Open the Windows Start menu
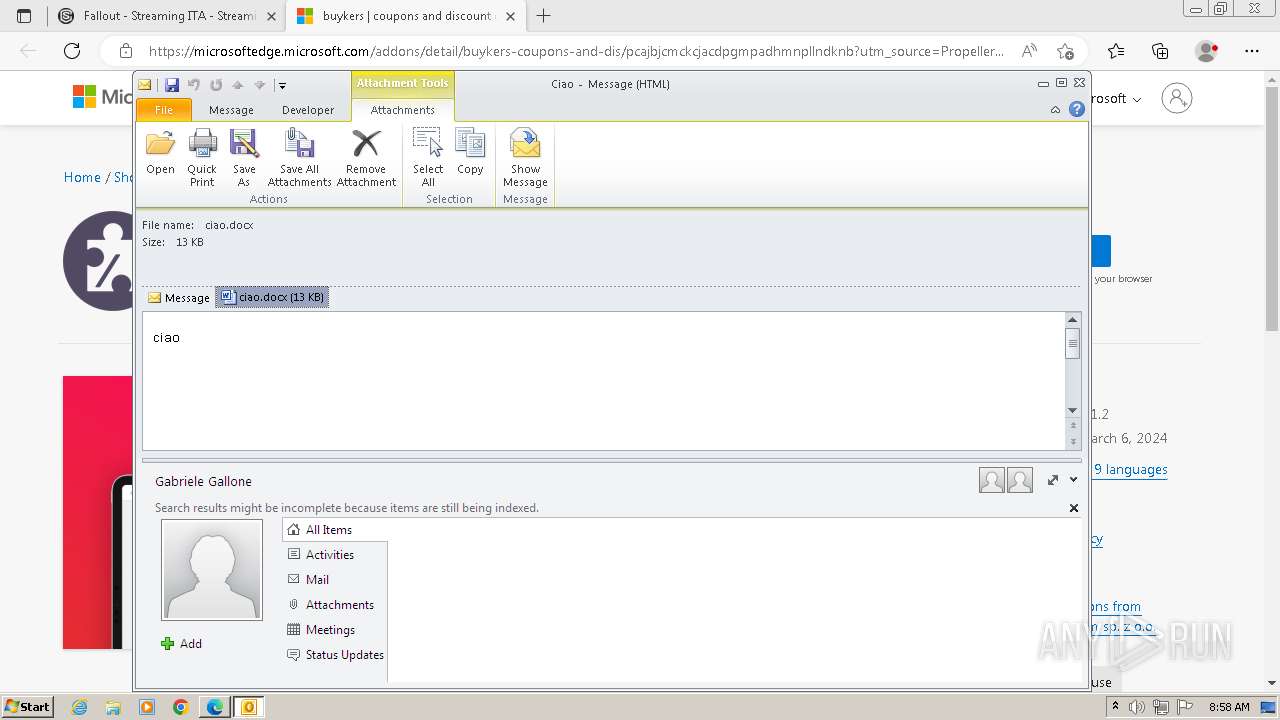Image resolution: width=1280 pixels, height=720 pixels. (27, 707)
